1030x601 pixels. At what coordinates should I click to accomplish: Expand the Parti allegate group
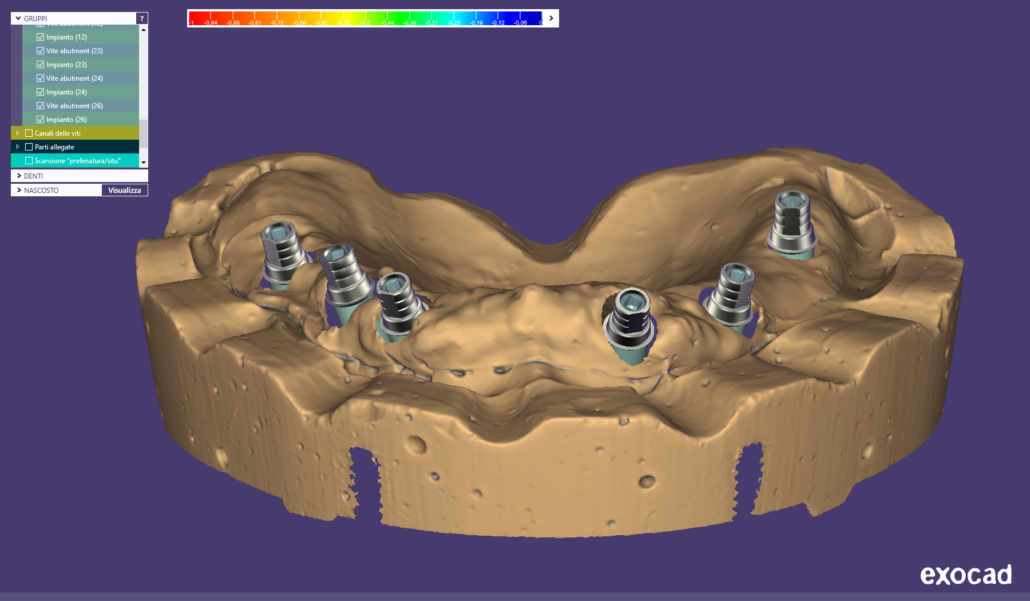point(17,146)
